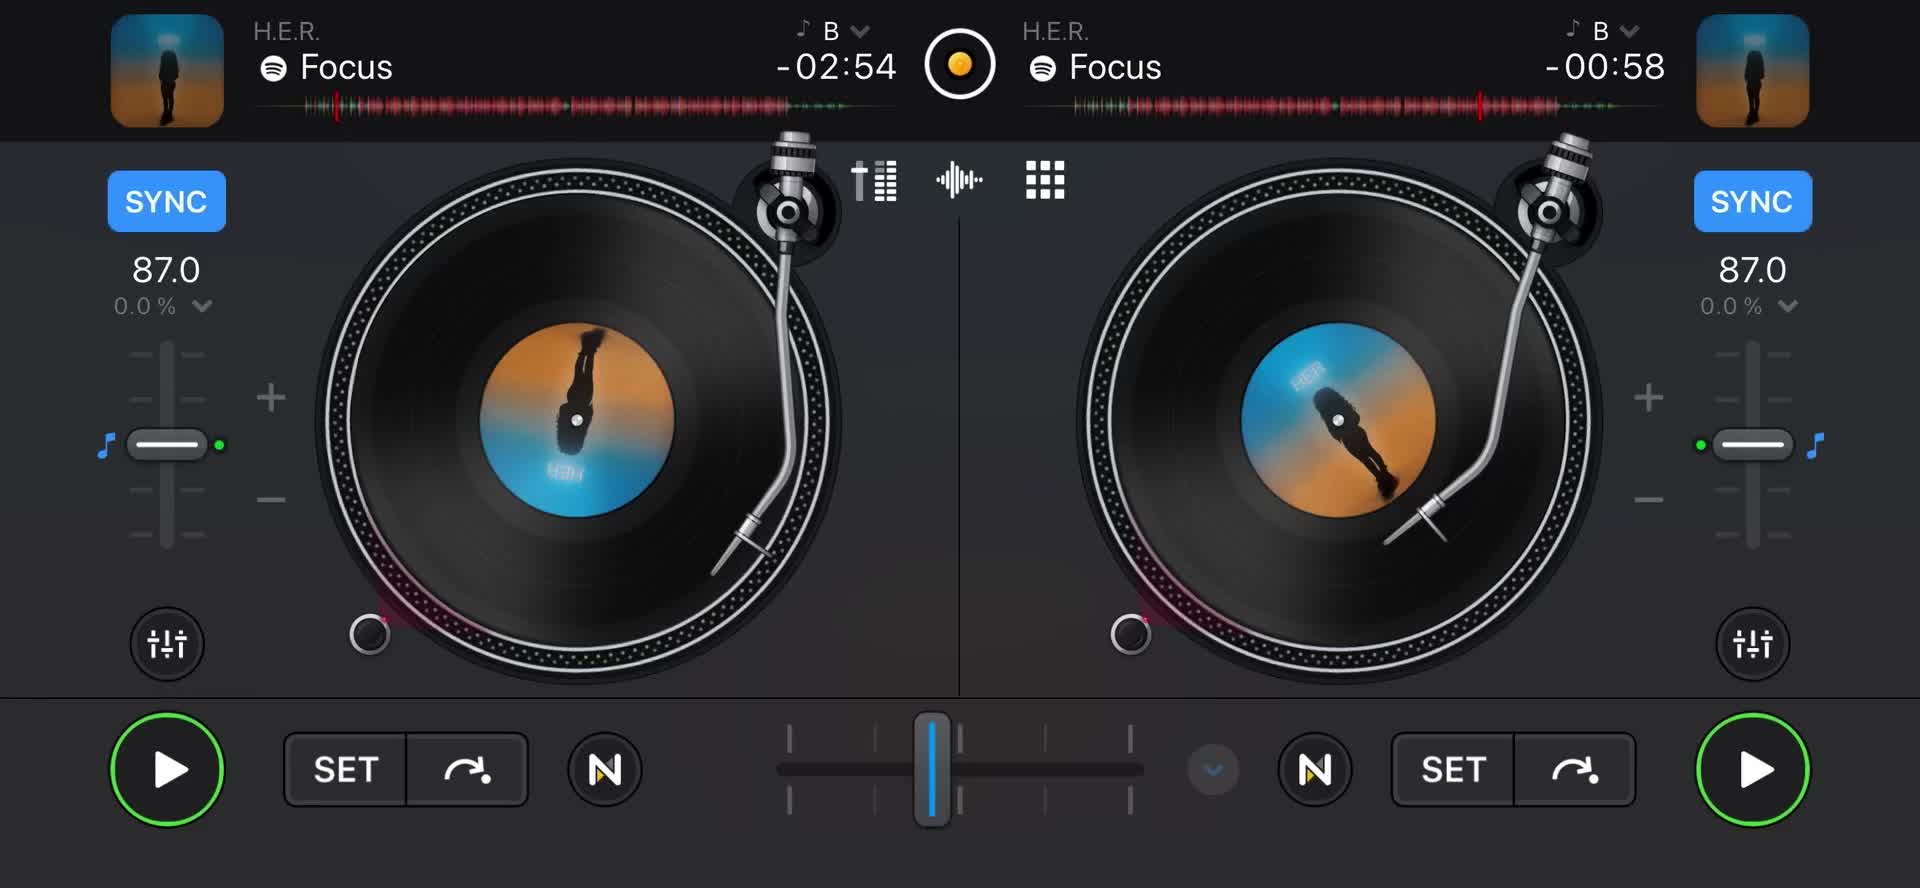The image size is (1920, 888).
Task: Click the crossfader handle
Action: 932,770
